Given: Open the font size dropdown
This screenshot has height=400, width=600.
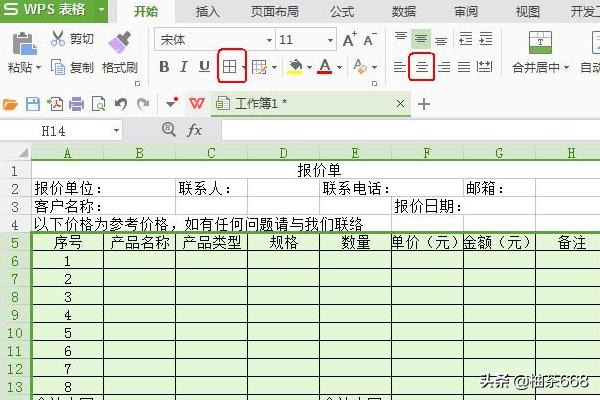Looking at the screenshot, I should 328,40.
